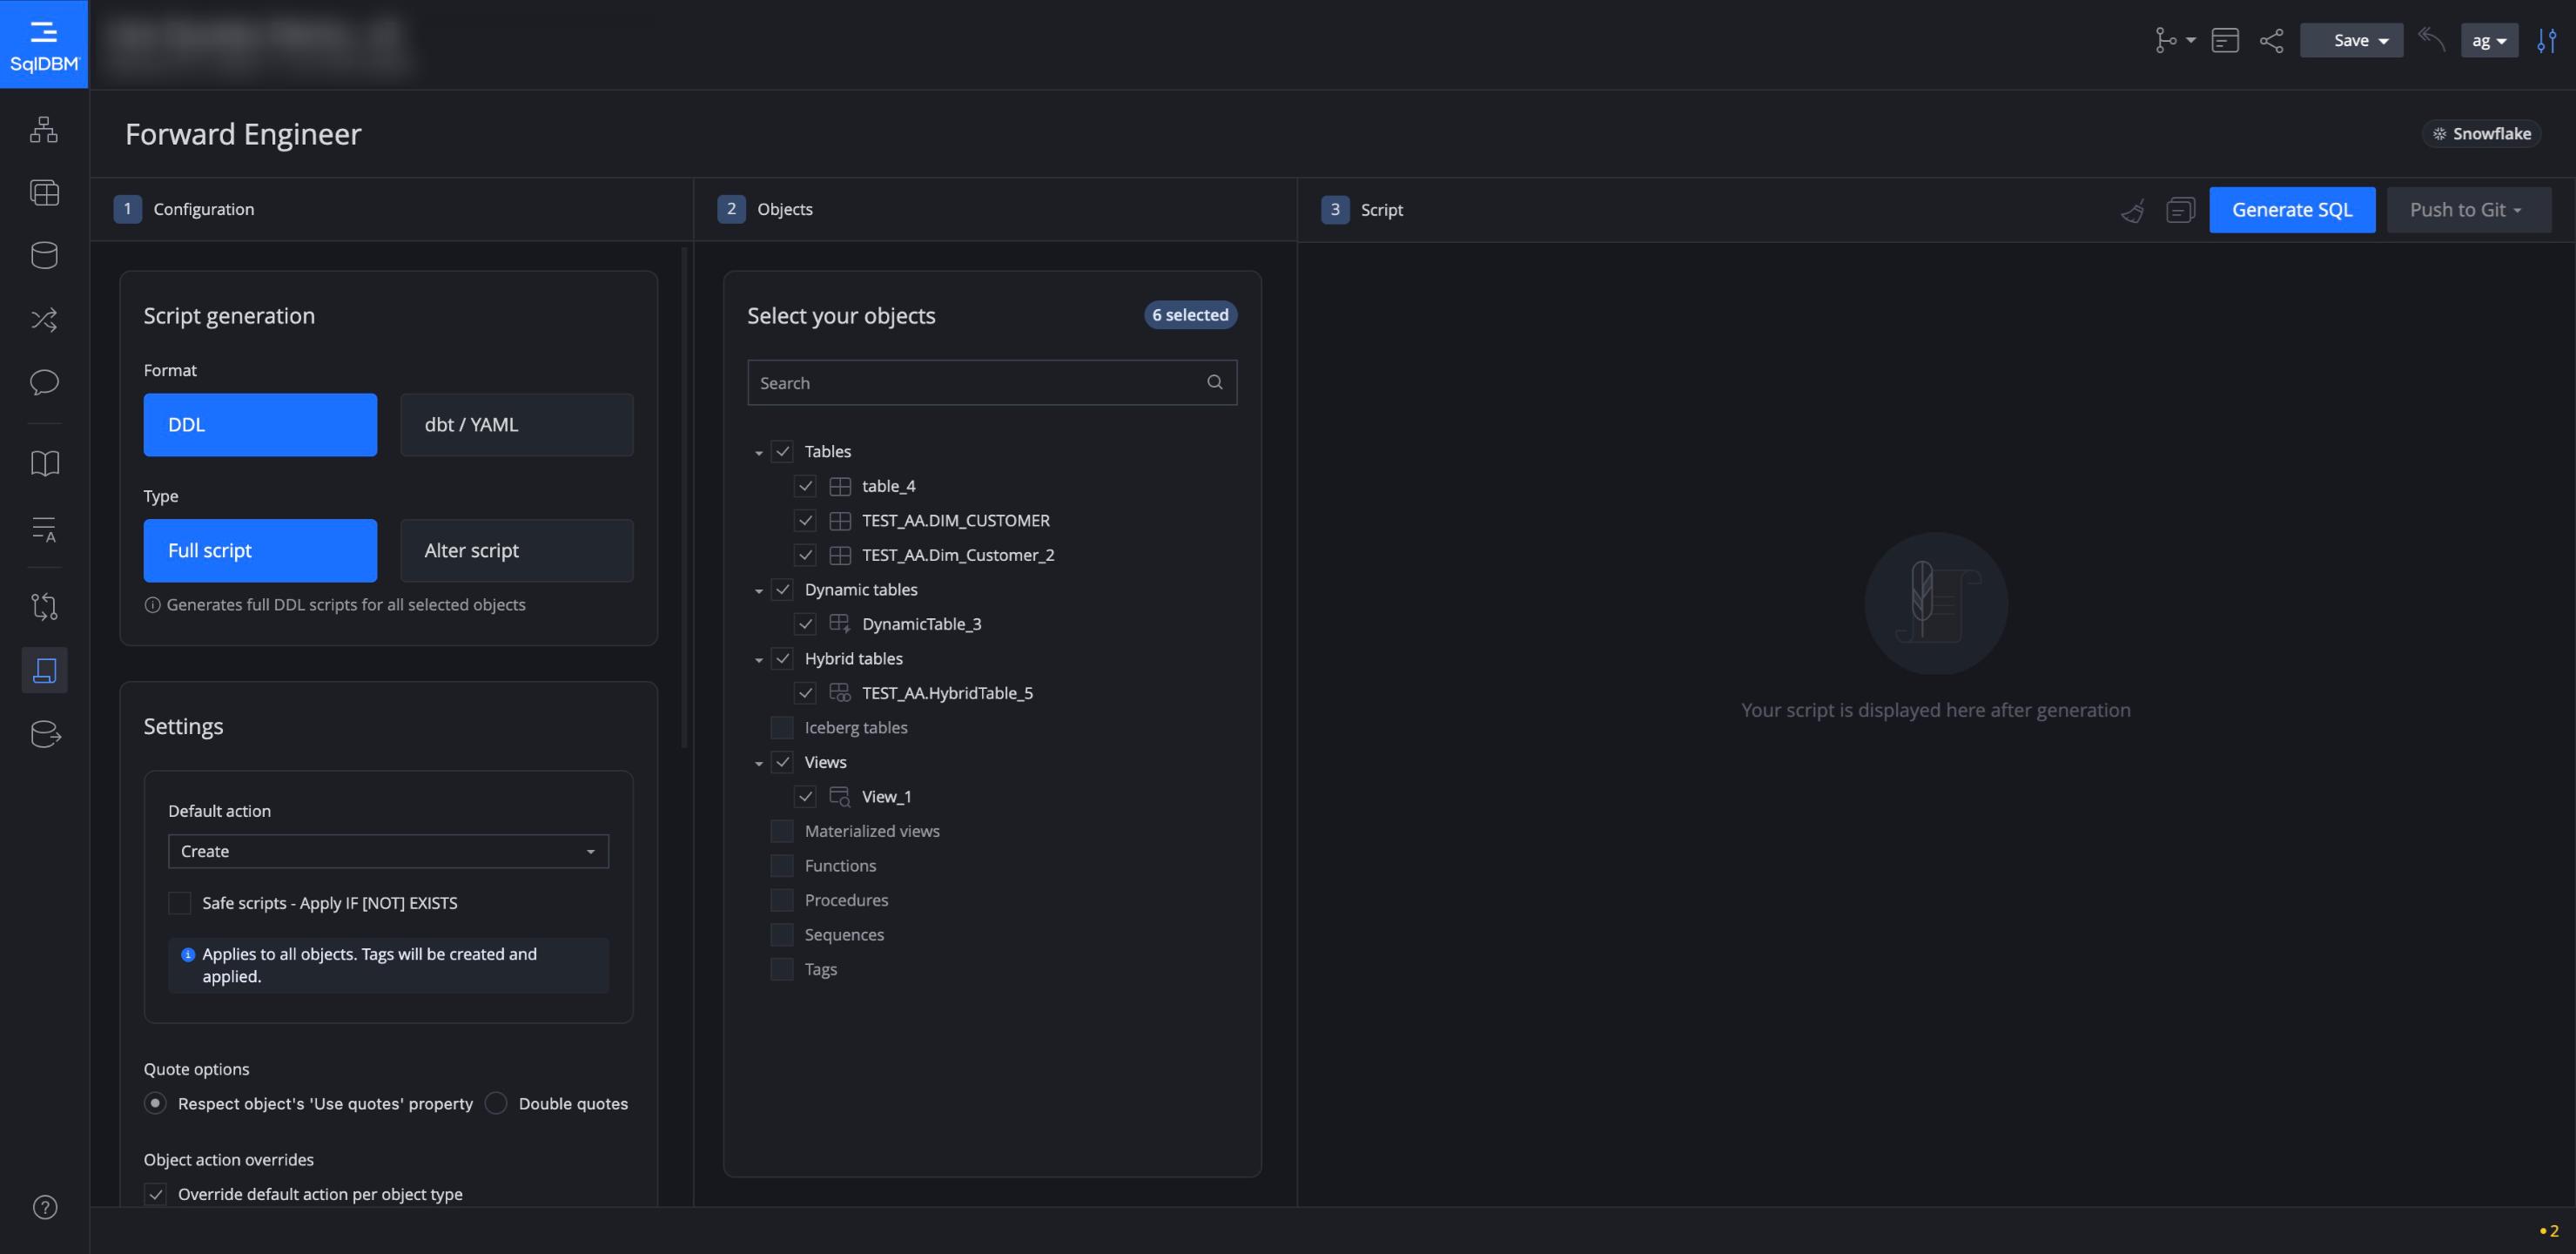This screenshot has height=1254, width=2576.
Task: Check the Materialized views checkbox
Action: [782, 831]
